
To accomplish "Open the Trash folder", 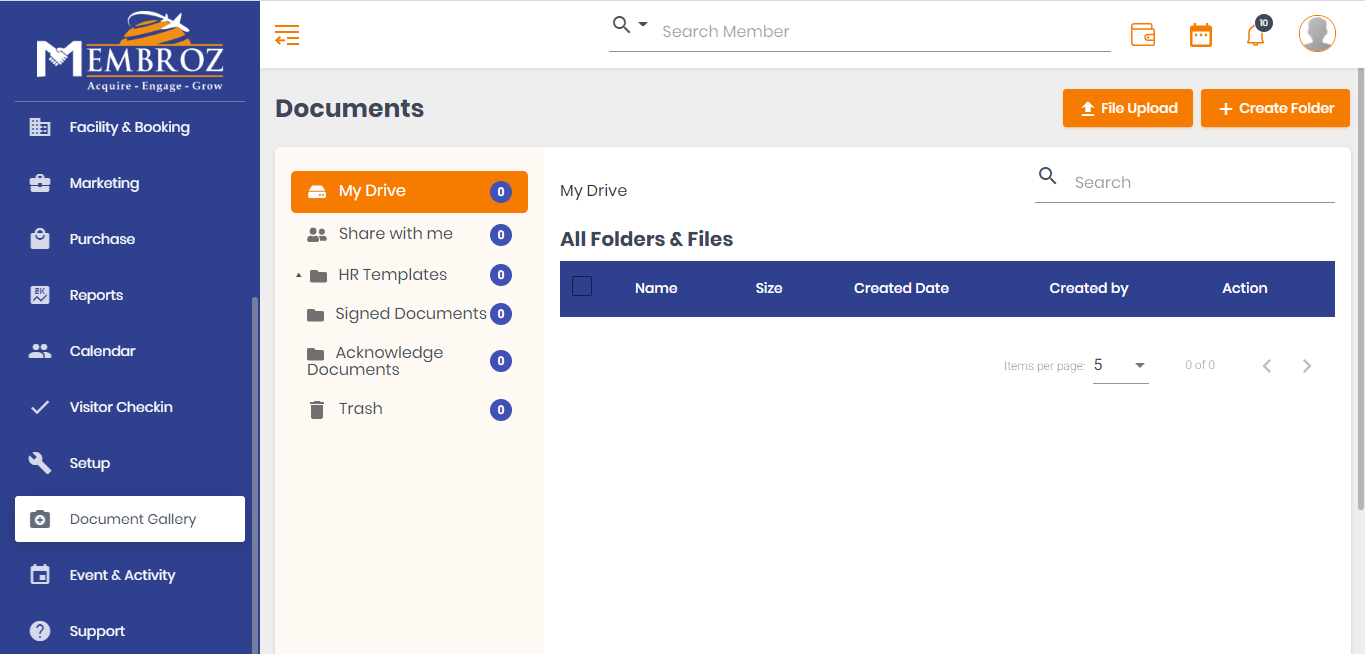I will point(360,409).
